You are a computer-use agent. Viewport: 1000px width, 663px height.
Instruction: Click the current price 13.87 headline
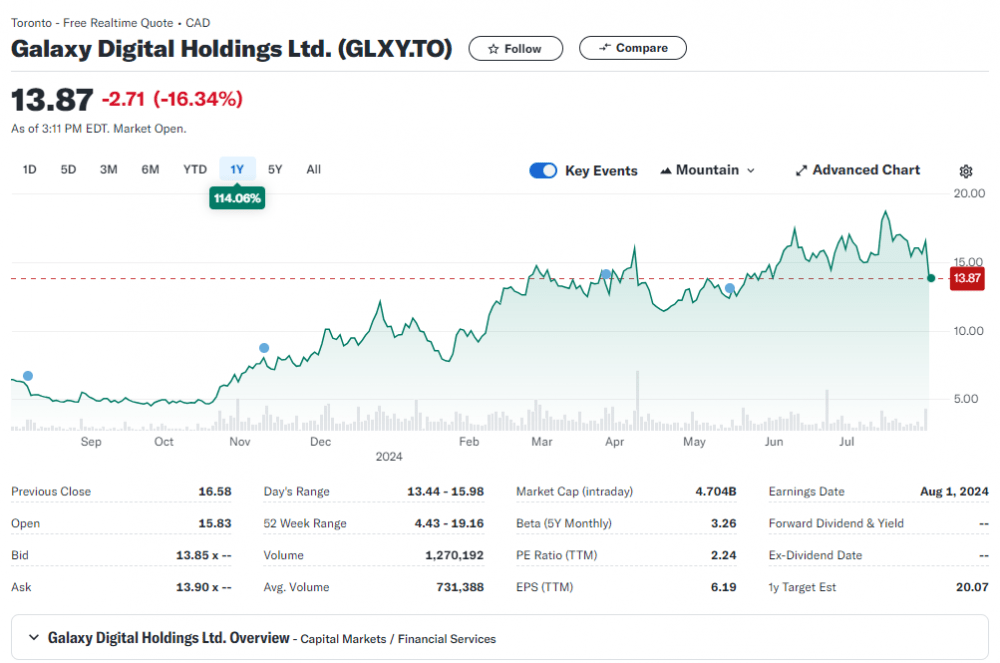click(x=52, y=100)
